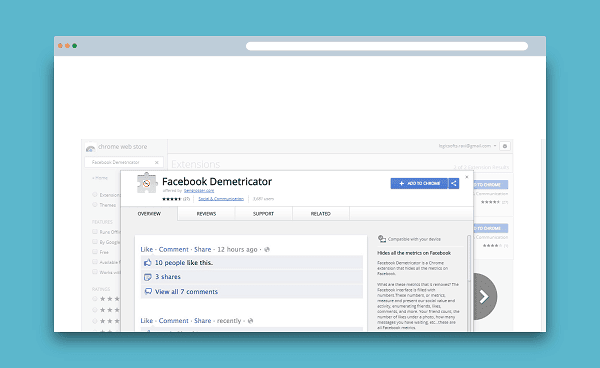600x368 pixels.
Task: Click the '10 people like this.' text
Action: (184, 263)
